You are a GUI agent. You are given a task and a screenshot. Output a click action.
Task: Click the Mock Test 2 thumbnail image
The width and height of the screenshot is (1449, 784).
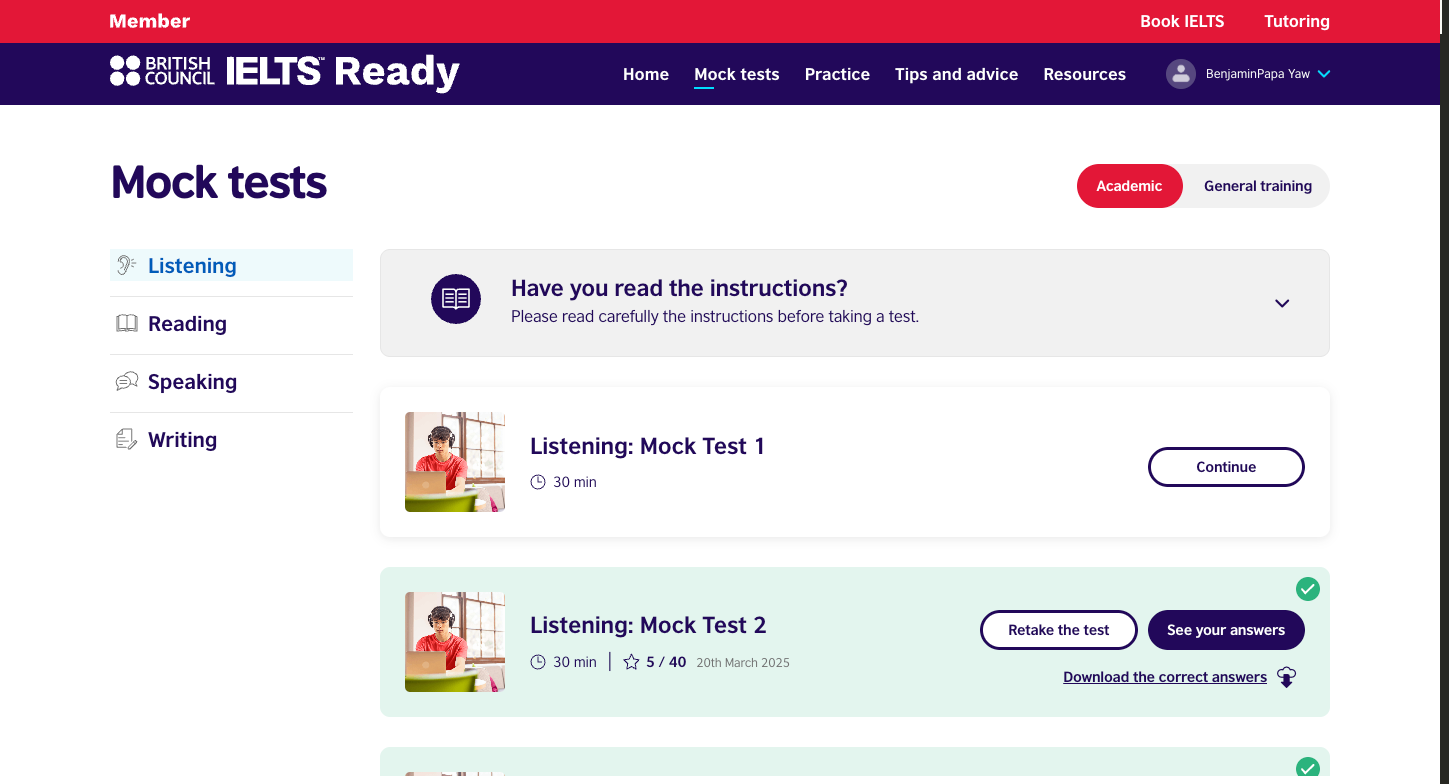(455, 642)
